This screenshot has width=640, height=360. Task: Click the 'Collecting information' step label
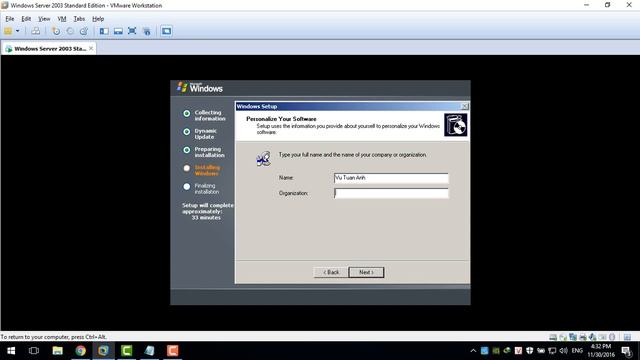[210, 116]
